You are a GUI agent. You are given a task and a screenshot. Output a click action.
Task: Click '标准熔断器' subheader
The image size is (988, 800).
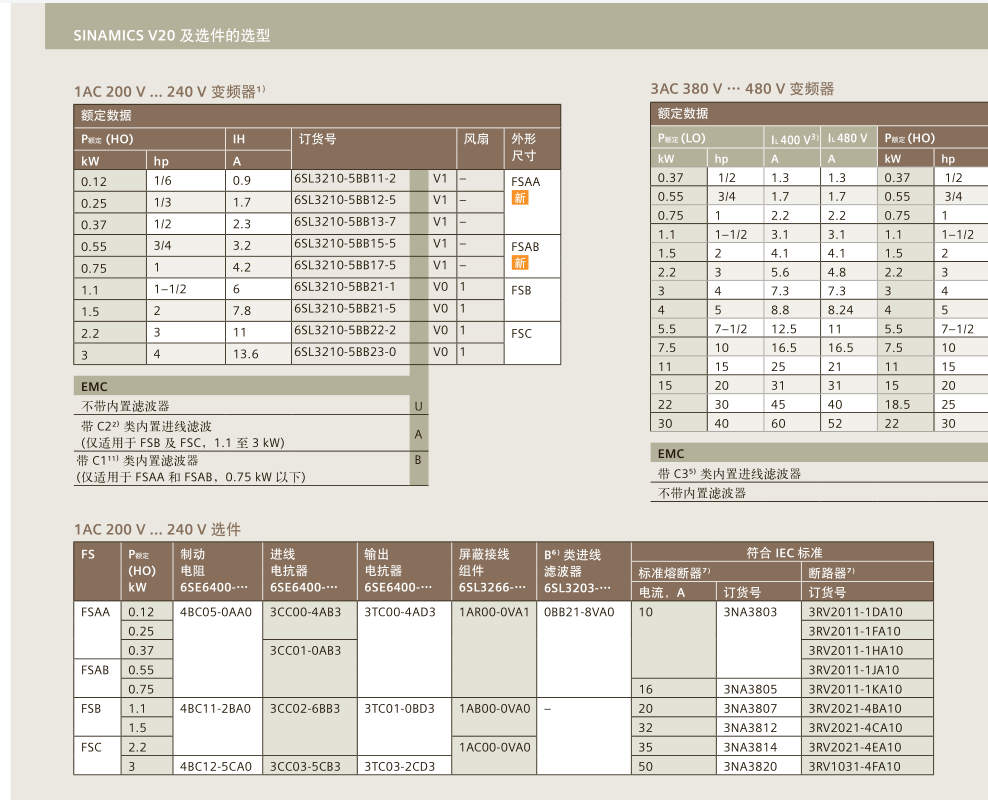[x=674, y=573]
